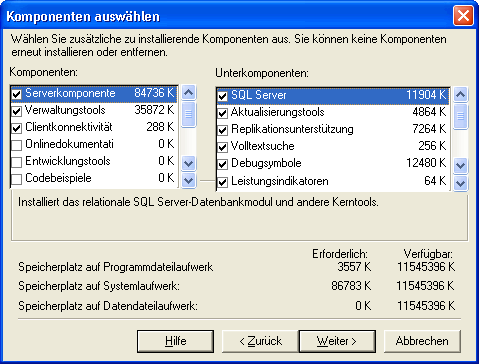Click the Unterkomponenten list lowest scroll-down arrow
This screenshot has width=479, height=364.
click(461, 183)
